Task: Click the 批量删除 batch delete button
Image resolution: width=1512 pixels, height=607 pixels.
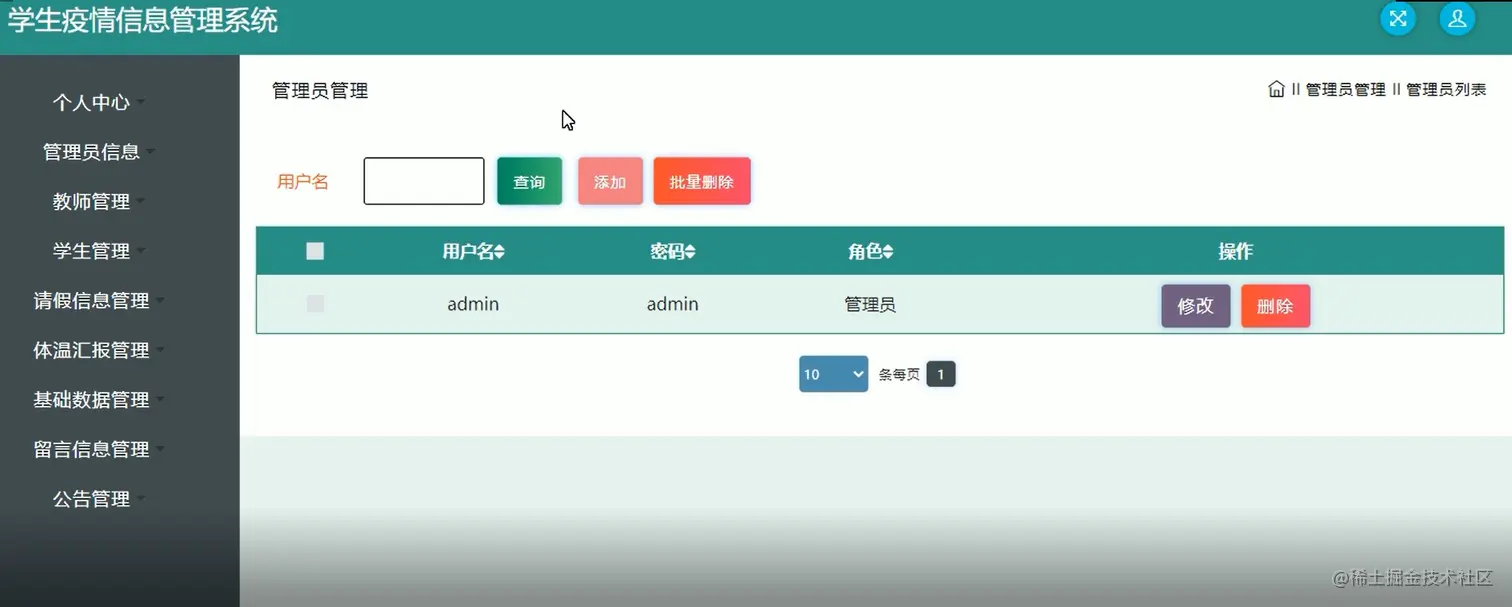Action: coord(701,181)
